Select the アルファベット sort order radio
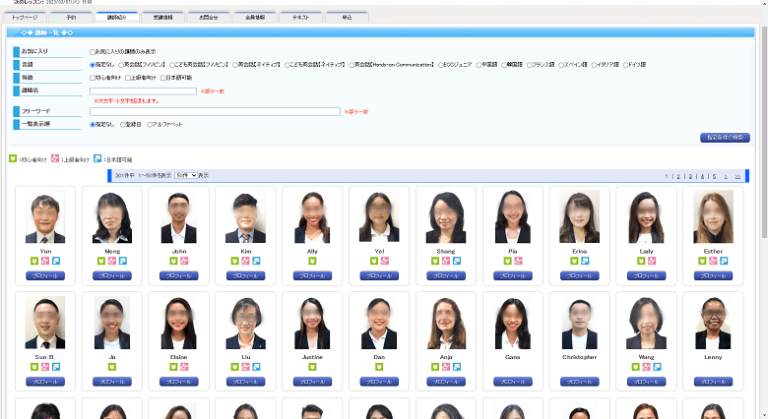The height and width of the screenshot is (419, 768). coord(149,124)
